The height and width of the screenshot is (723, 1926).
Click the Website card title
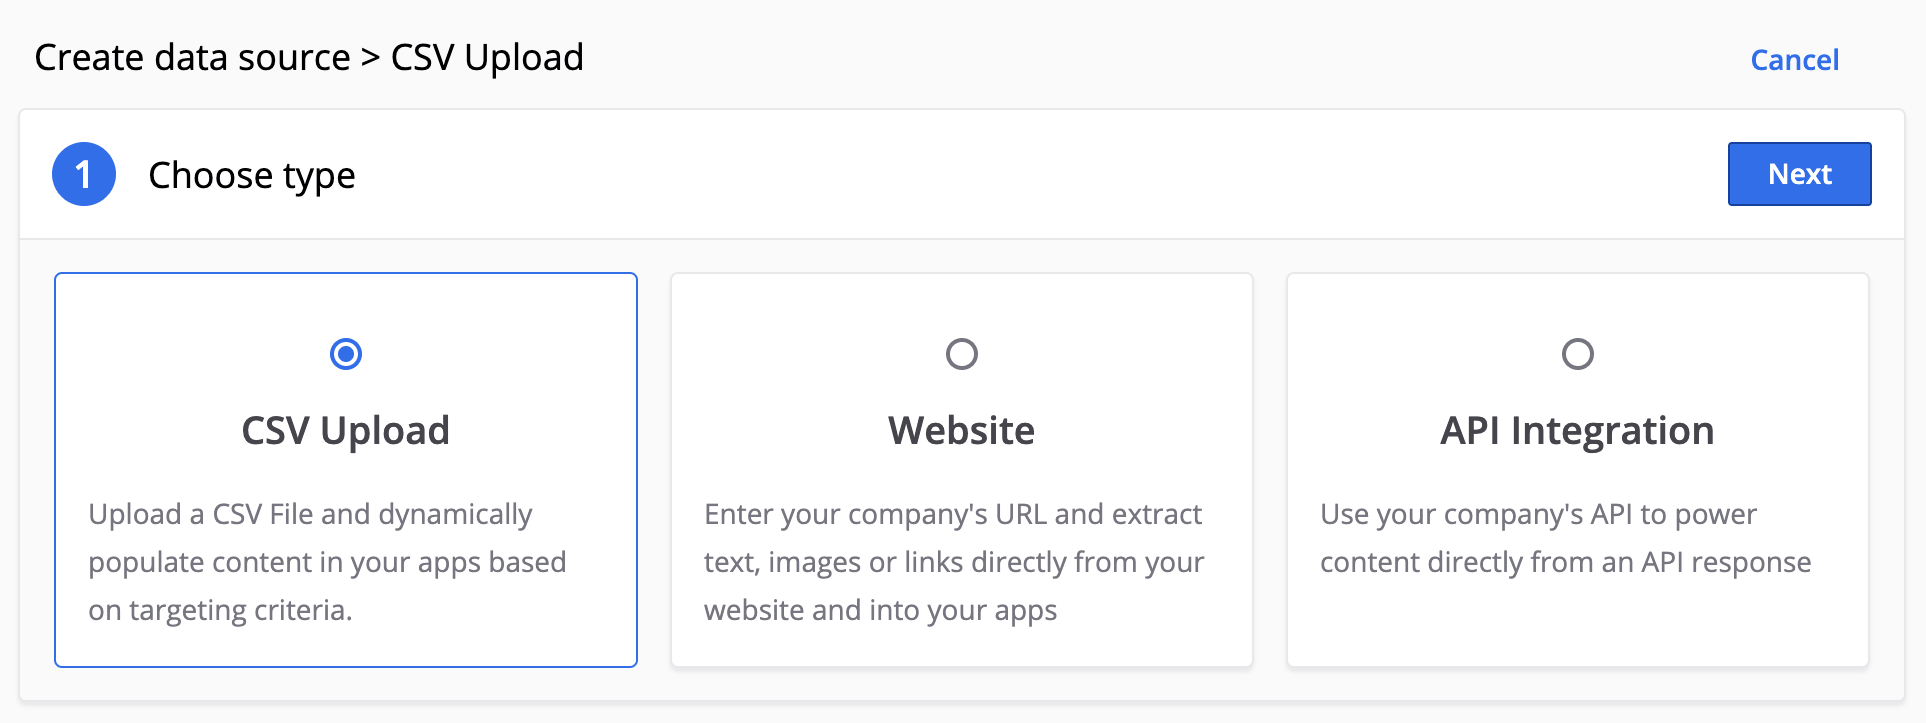coord(961,430)
